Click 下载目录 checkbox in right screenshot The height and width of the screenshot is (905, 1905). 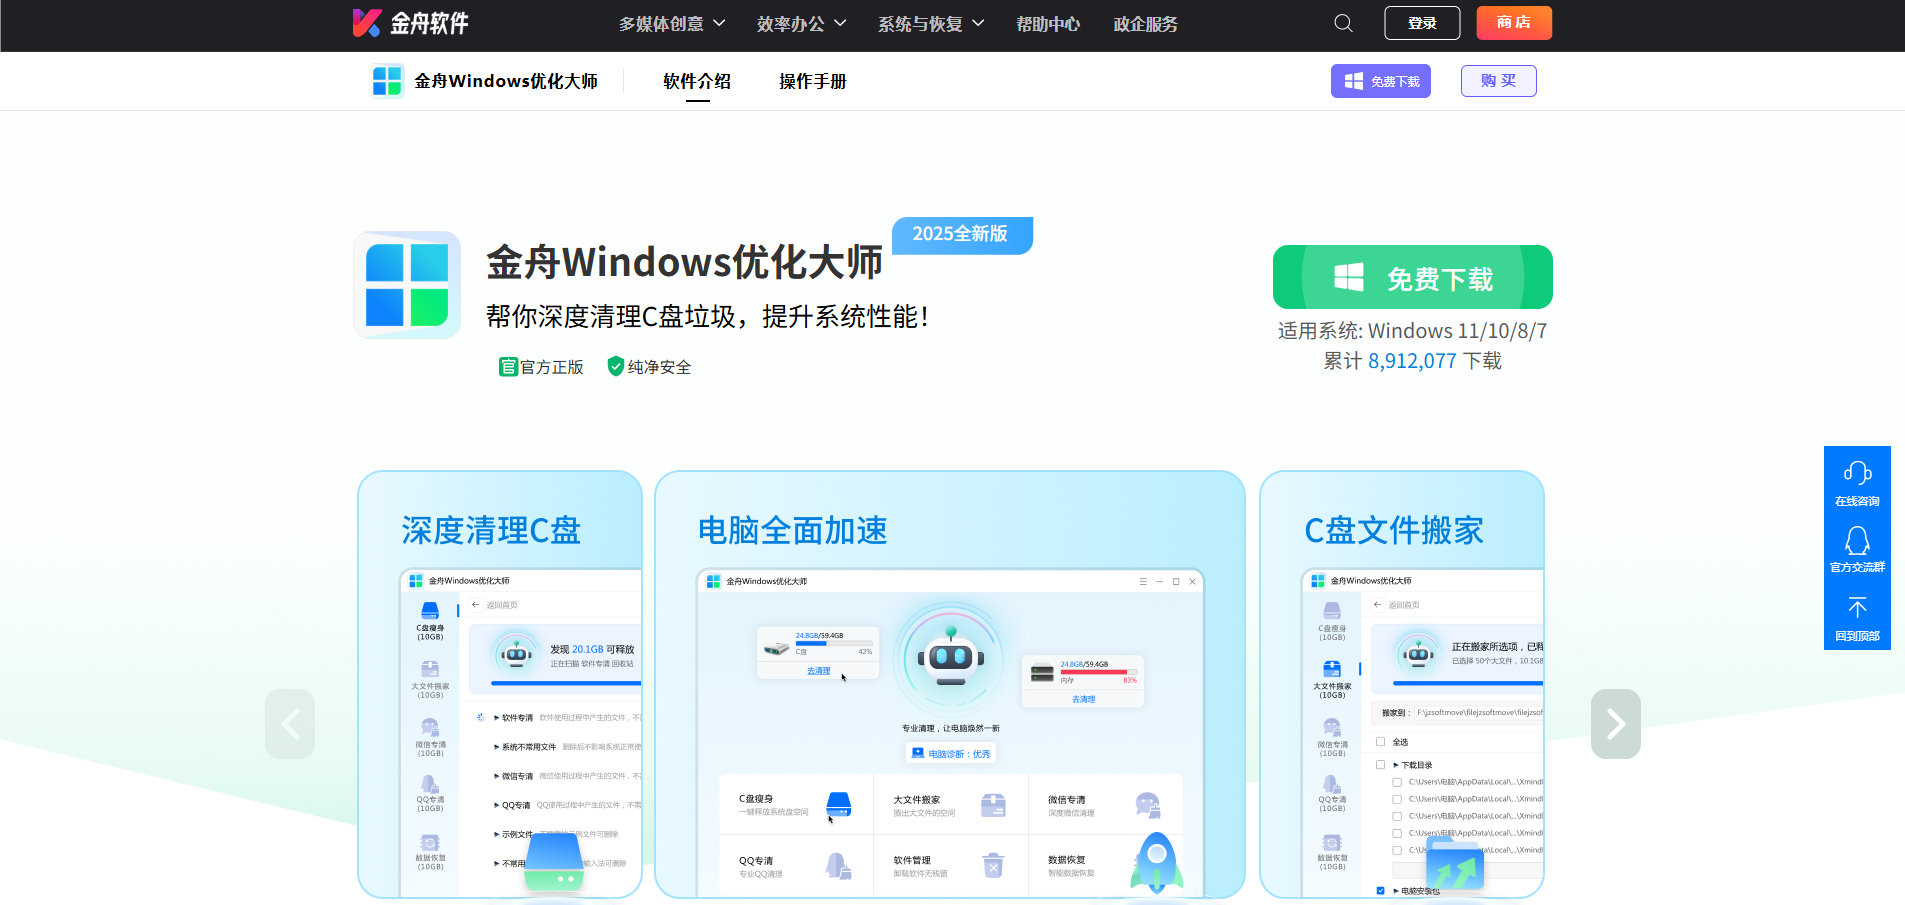click(x=1380, y=765)
